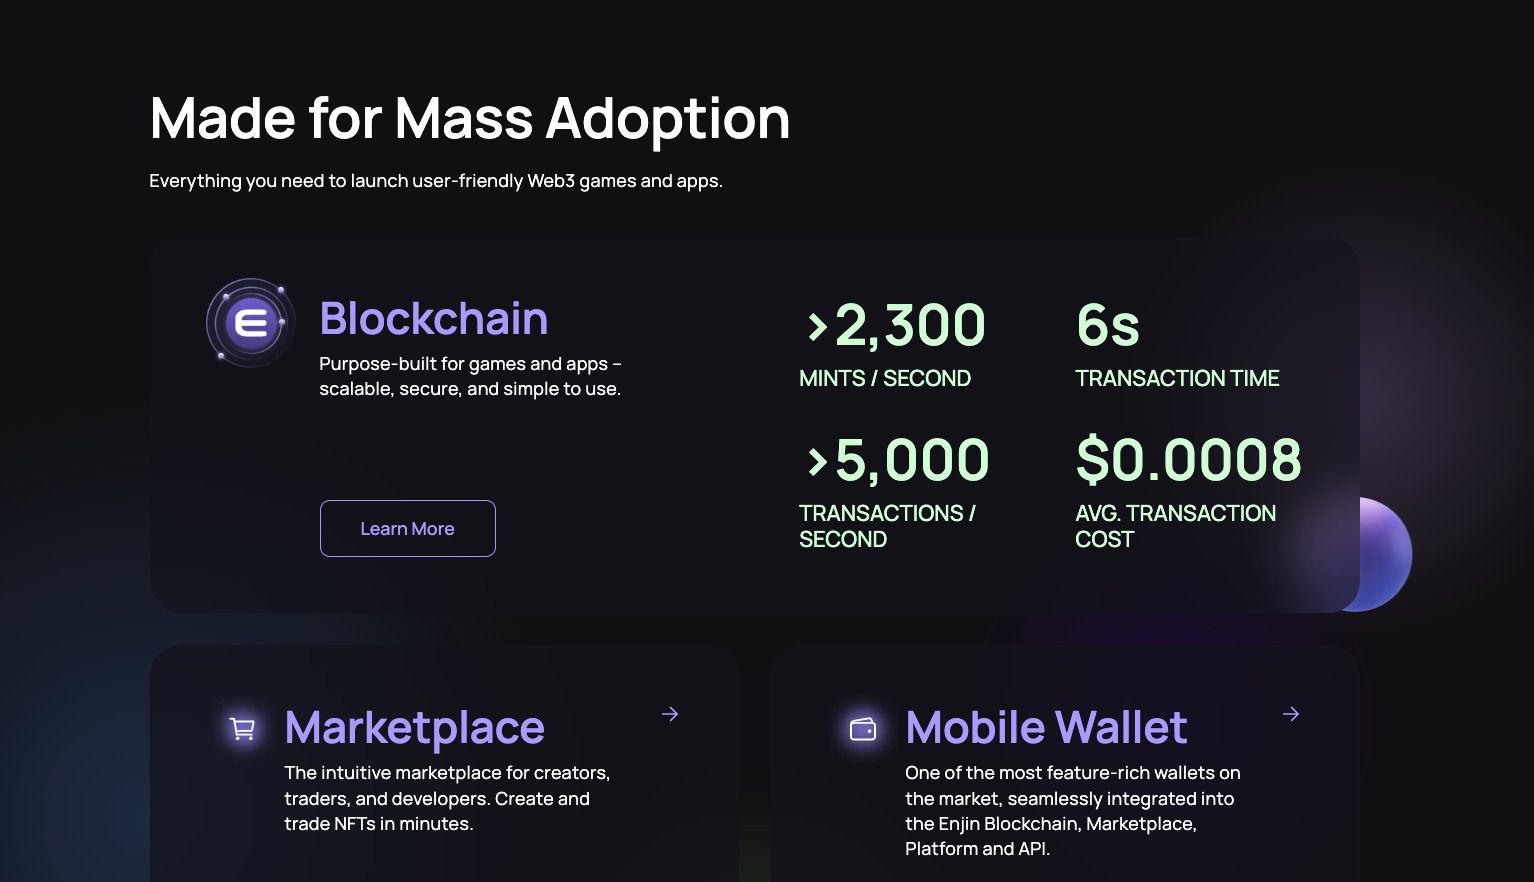Open Mobile Wallet via its arrow icon
Viewport: 1534px width, 882px height.
(1291, 714)
